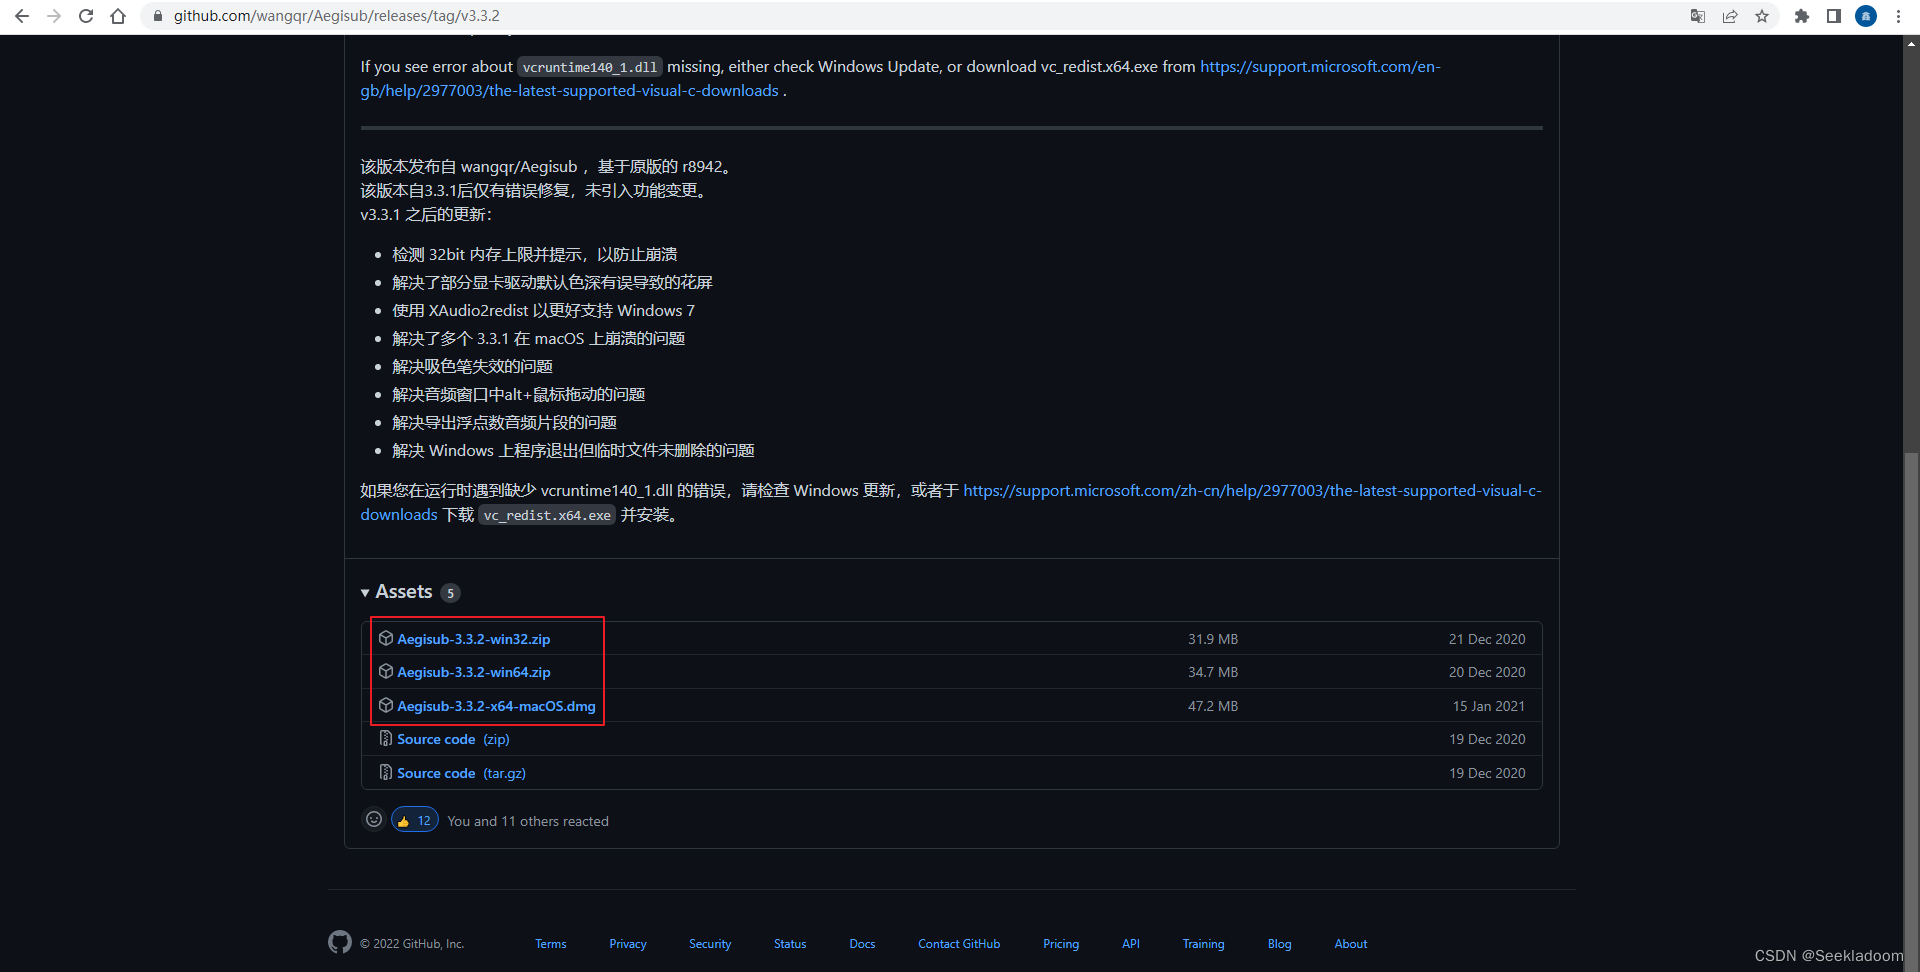Toggle the thumbs up reaction with 12

pos(415,820)
